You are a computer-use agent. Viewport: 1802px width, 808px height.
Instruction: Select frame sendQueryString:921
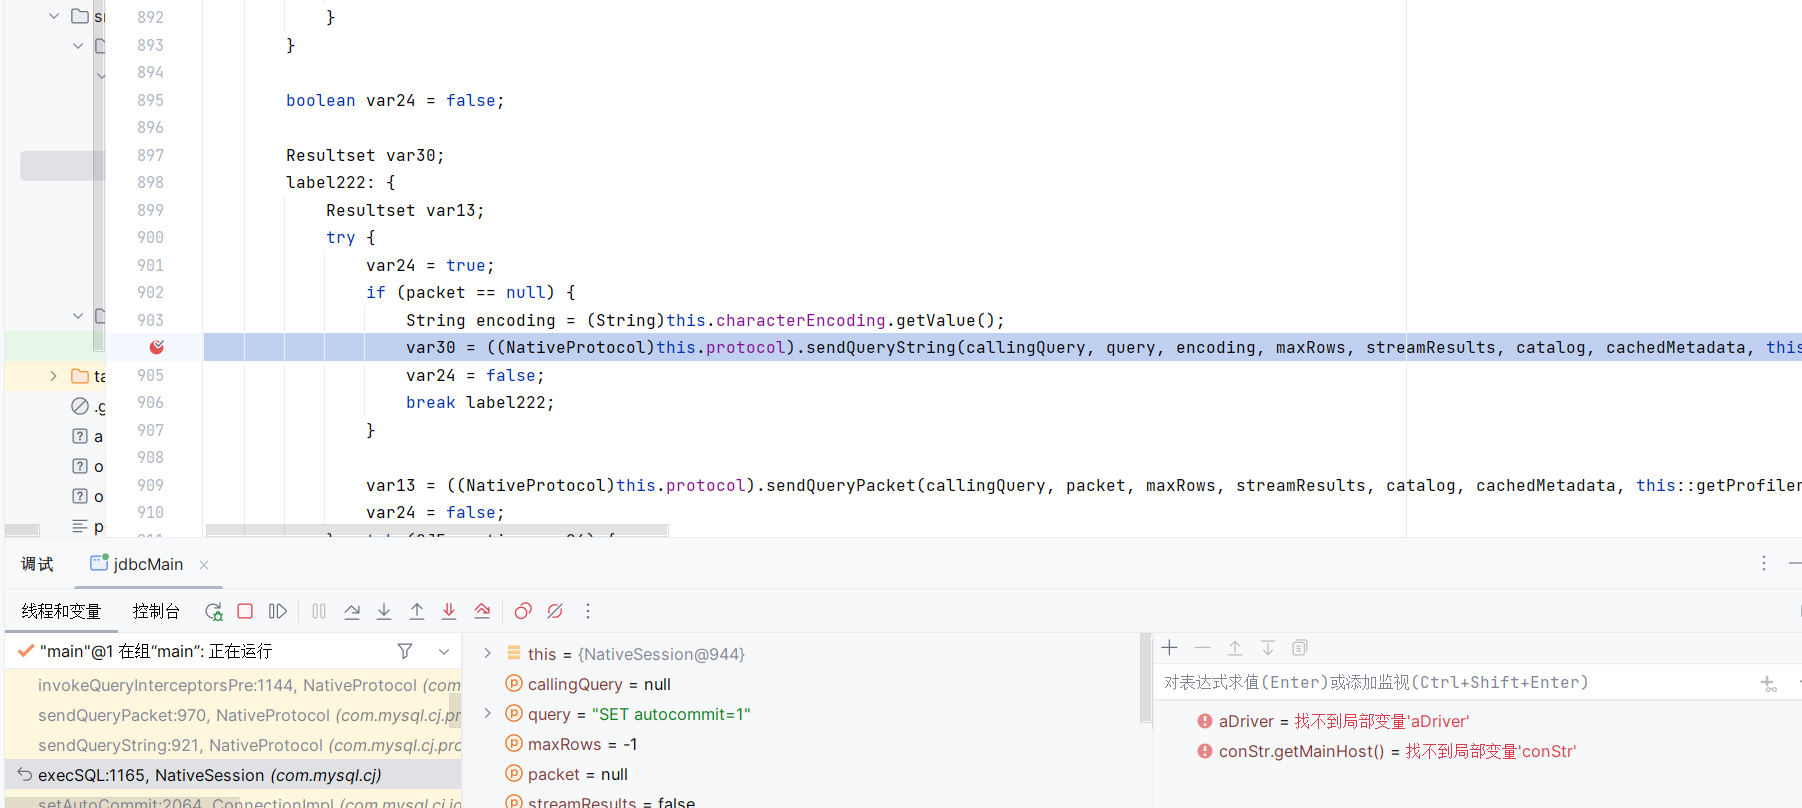click(x=233, y=745)
